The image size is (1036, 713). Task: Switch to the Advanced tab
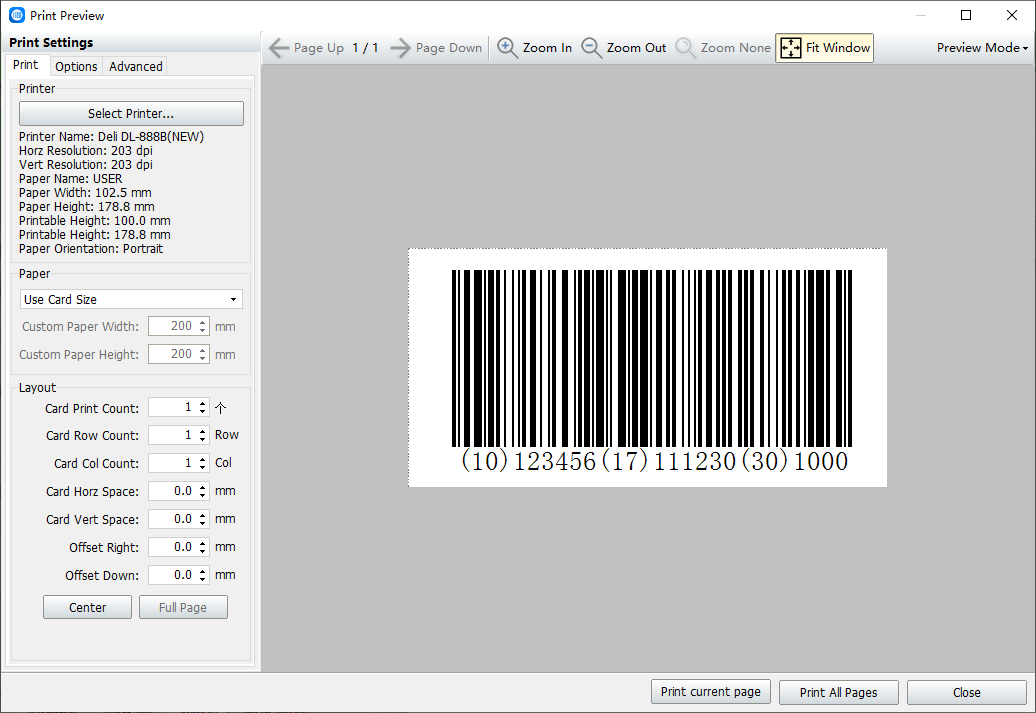pos(135,66)
